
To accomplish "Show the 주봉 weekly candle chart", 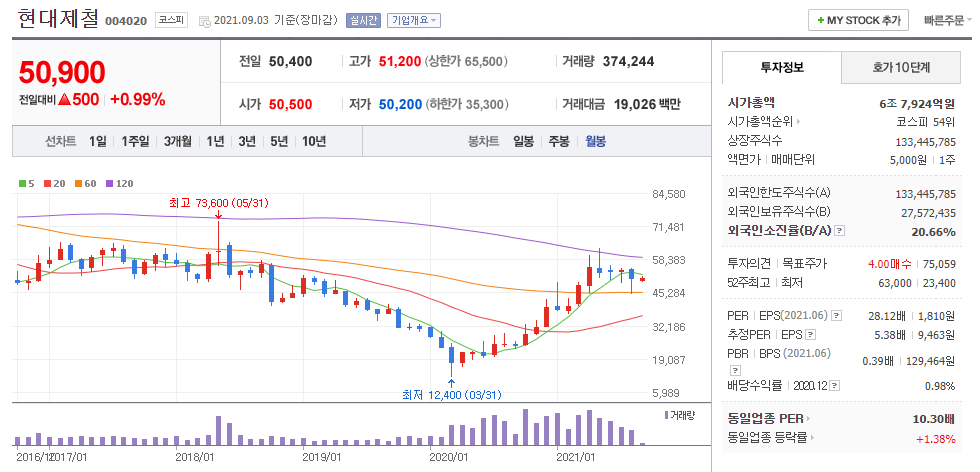I will pos(559,141).
